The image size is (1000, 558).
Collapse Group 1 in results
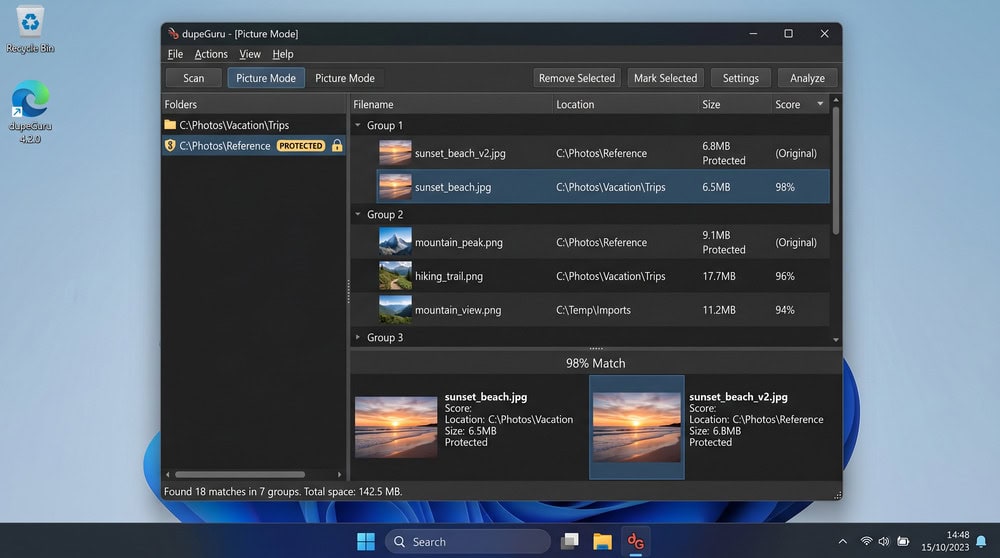358,125
